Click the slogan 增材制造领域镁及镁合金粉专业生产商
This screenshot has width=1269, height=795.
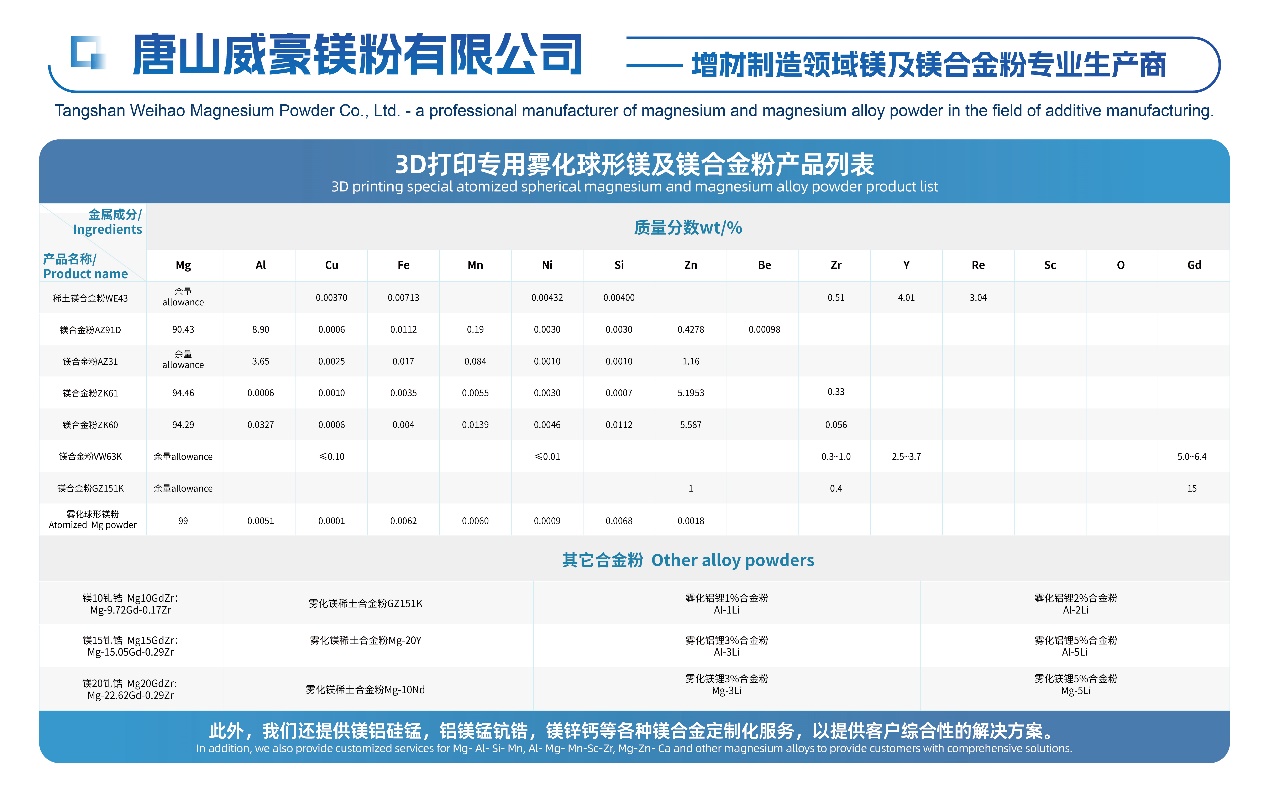pos(929,65)
